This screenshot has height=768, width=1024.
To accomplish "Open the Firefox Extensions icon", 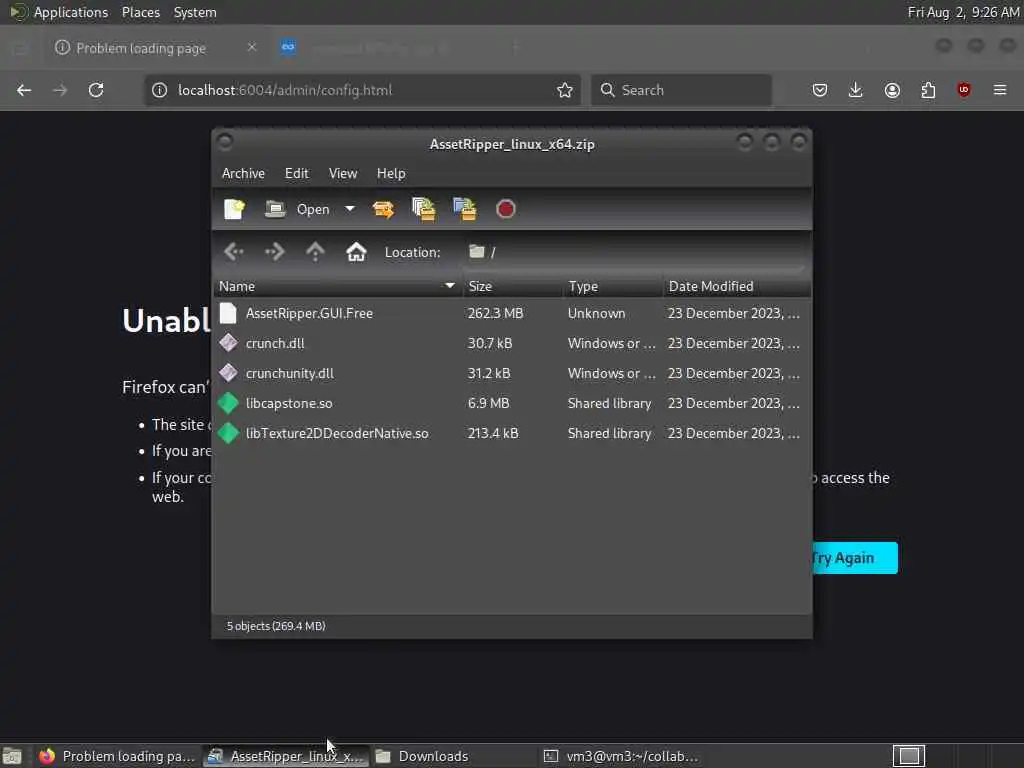I will click(x=928, y=90).
